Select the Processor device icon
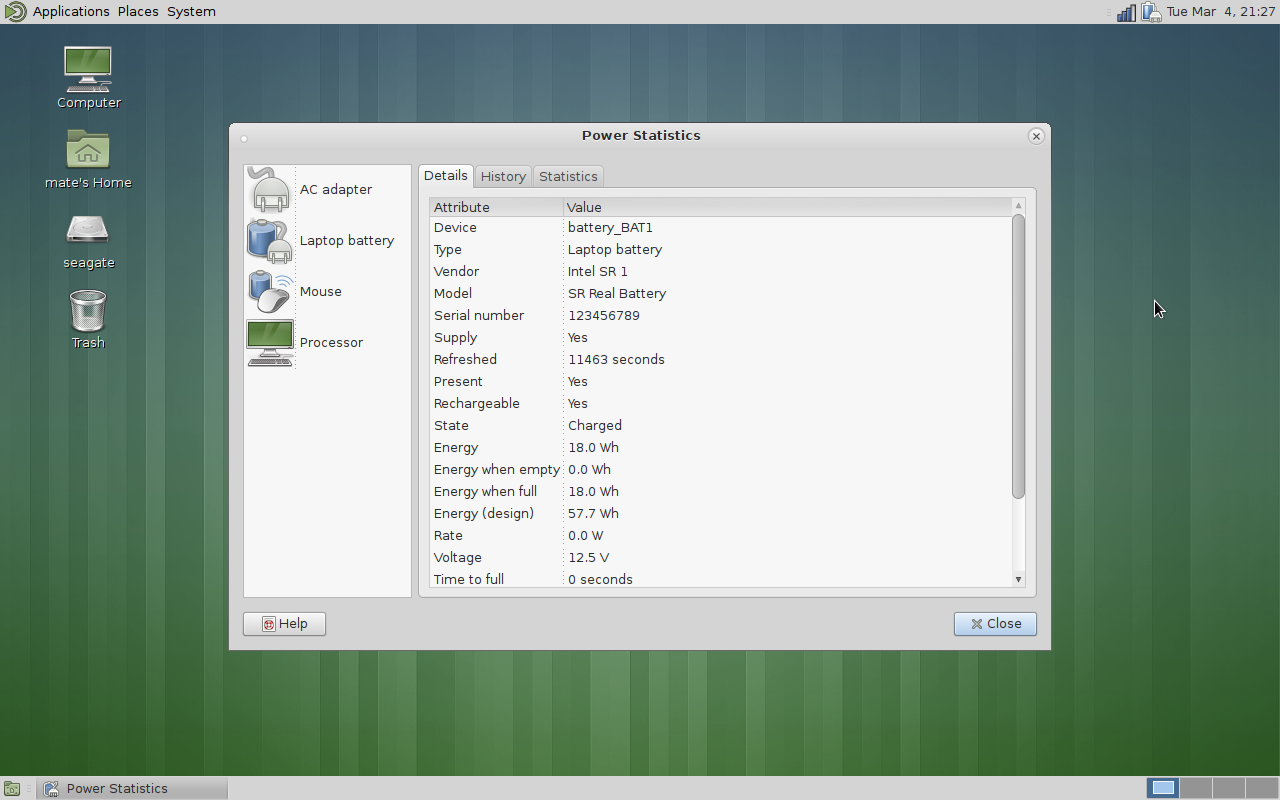 270,343
